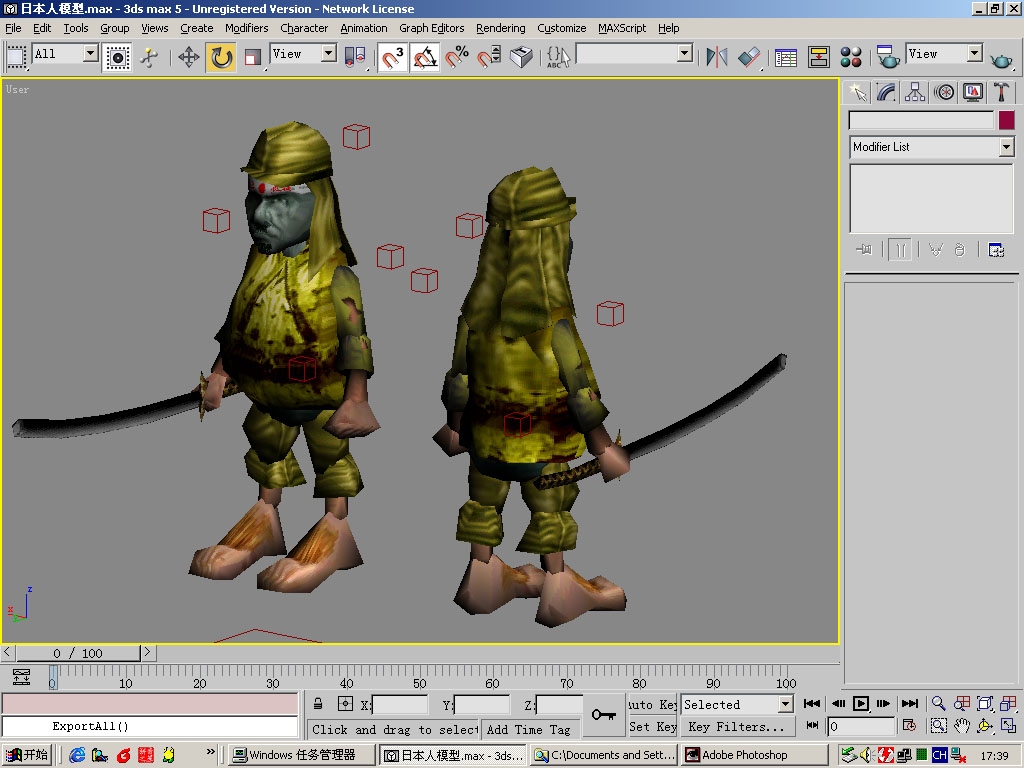1024x768 pixels.
Task: Toggle the selection lock padlock
Action: (318, 704)
